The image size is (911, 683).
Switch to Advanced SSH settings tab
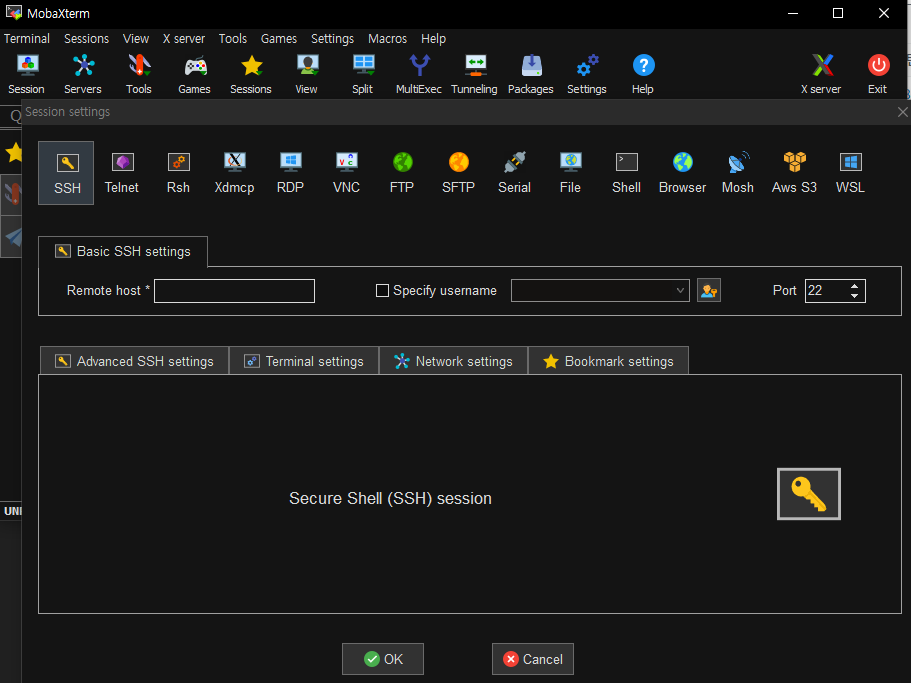click(134, 361)
